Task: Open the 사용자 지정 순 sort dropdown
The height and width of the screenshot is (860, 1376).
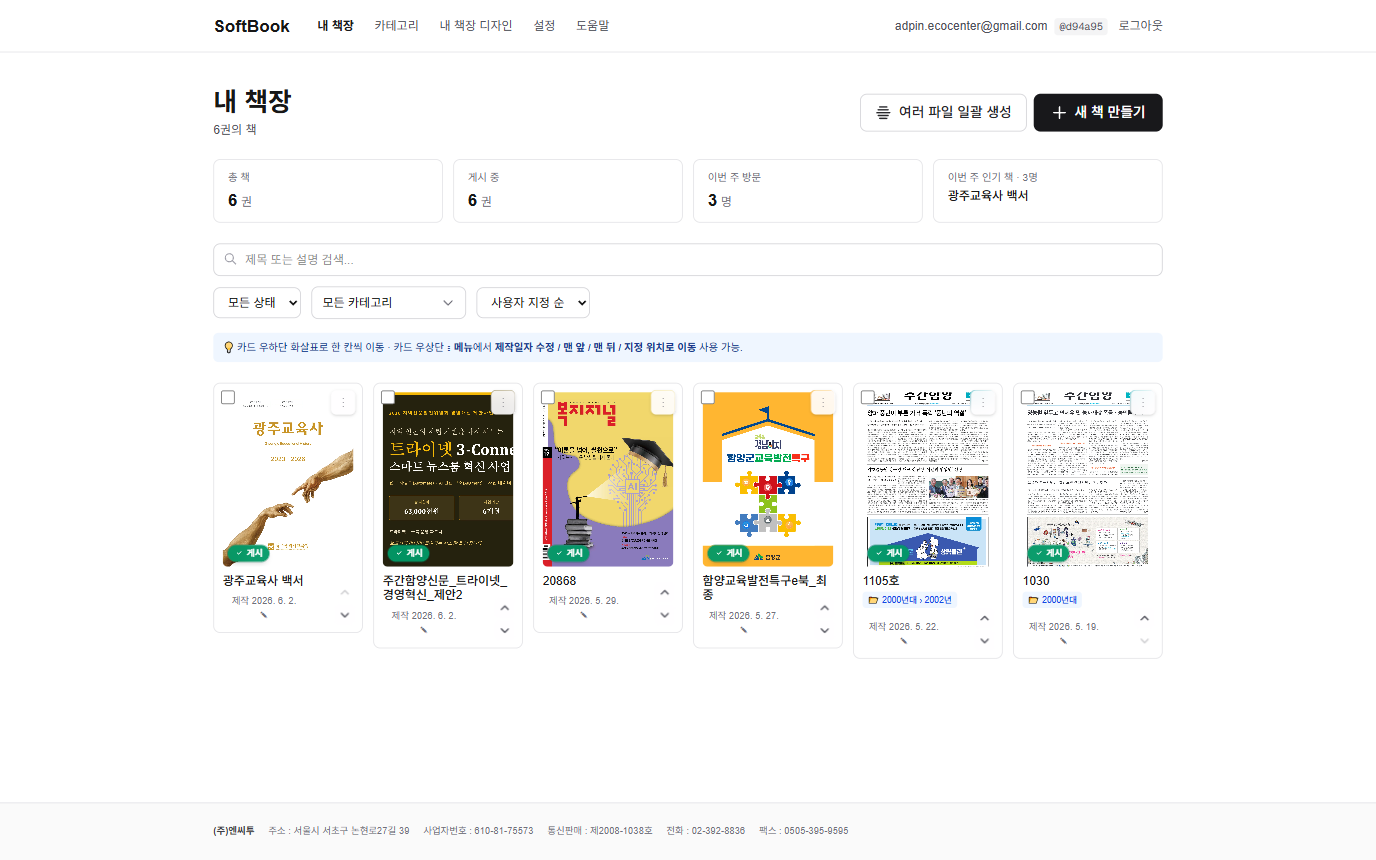Action: point(533,302)
